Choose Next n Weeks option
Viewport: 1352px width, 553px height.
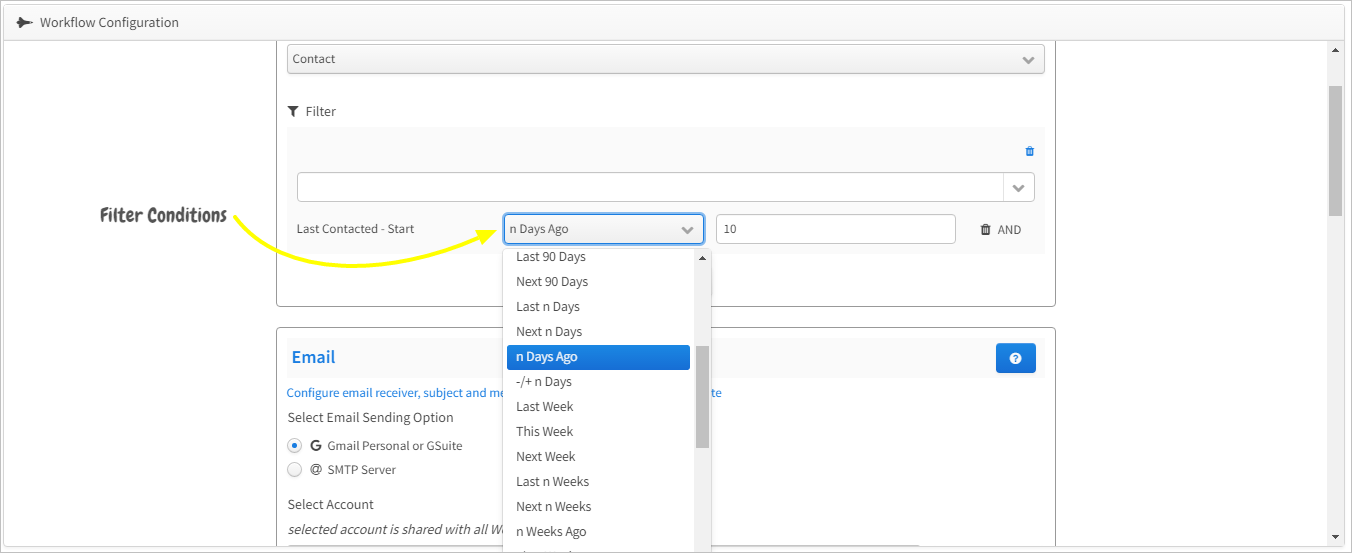[x=598, y=507]
